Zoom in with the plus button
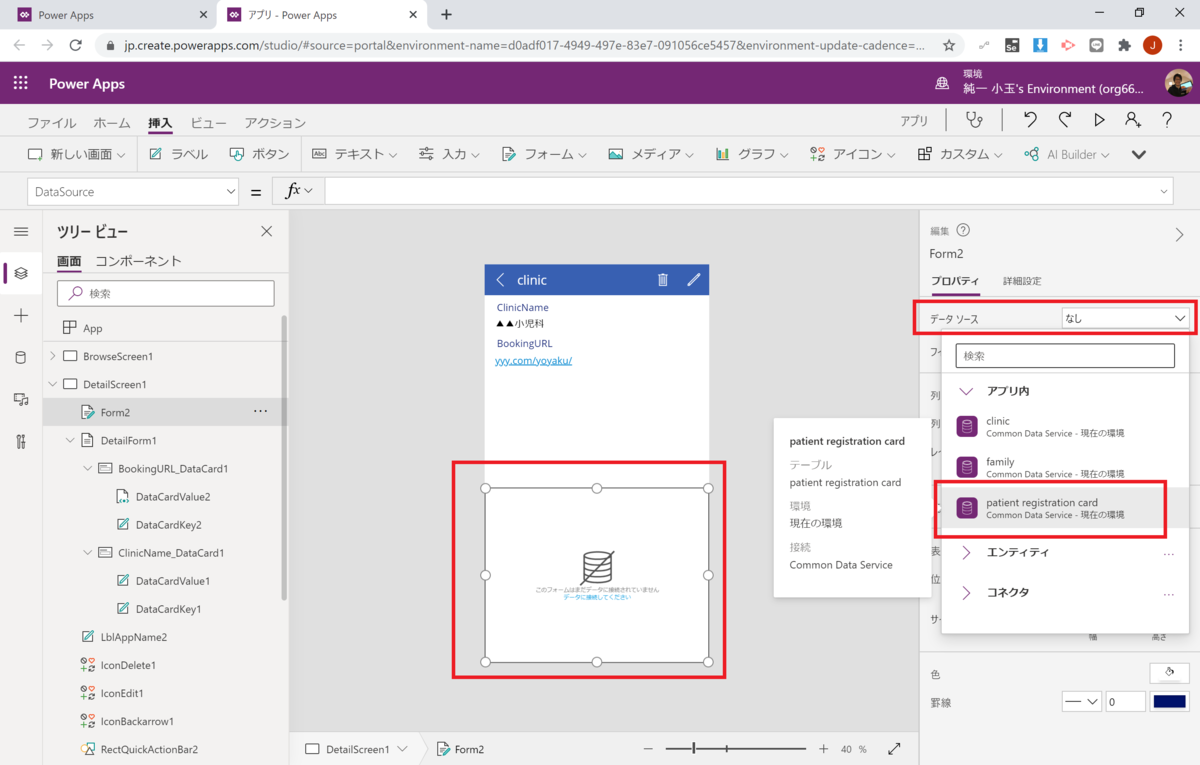 823,749
